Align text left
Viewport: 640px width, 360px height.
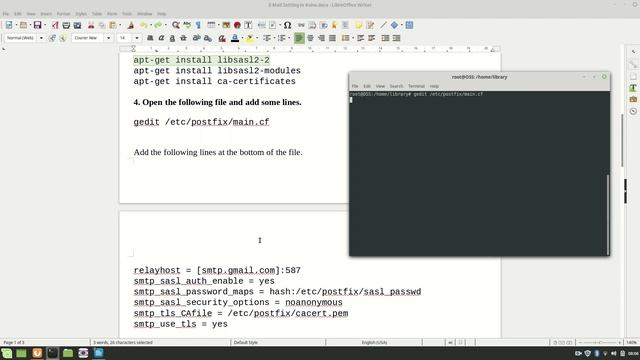299,38
